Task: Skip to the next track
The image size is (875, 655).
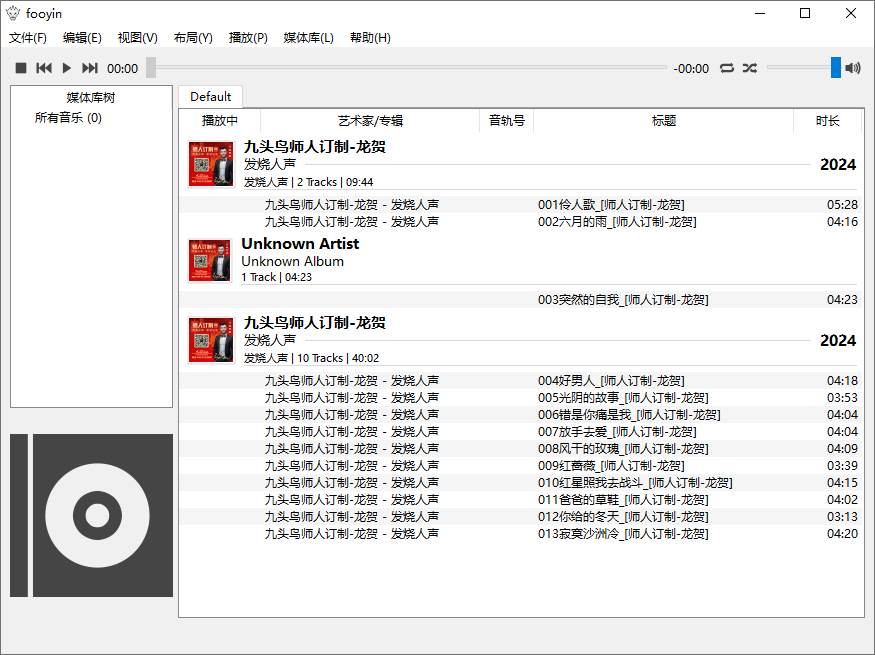Action: (x=90, y=68)
